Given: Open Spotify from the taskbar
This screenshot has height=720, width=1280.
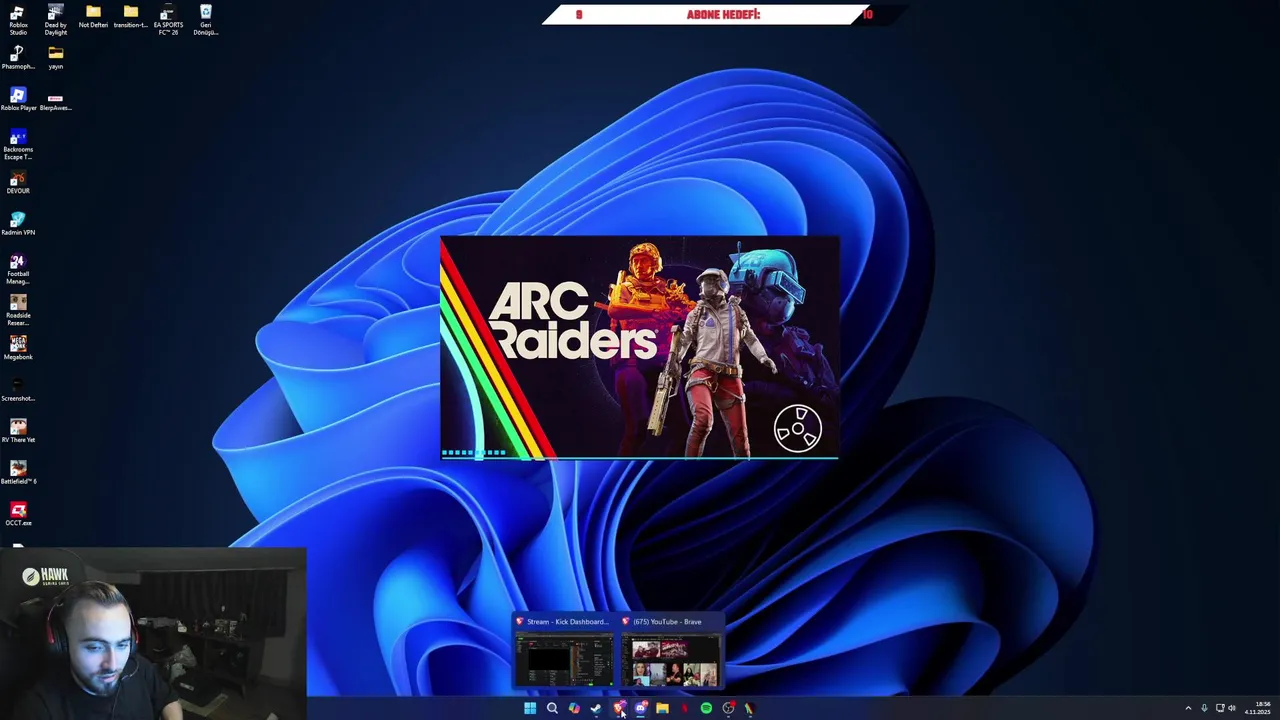Looking at the screenshot, I should point(706,708).
